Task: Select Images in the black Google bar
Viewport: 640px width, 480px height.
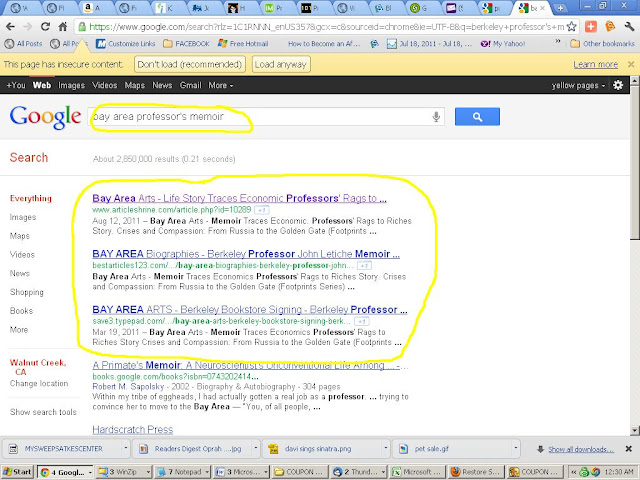Action: pyautogui.click(x=71, y=85)
